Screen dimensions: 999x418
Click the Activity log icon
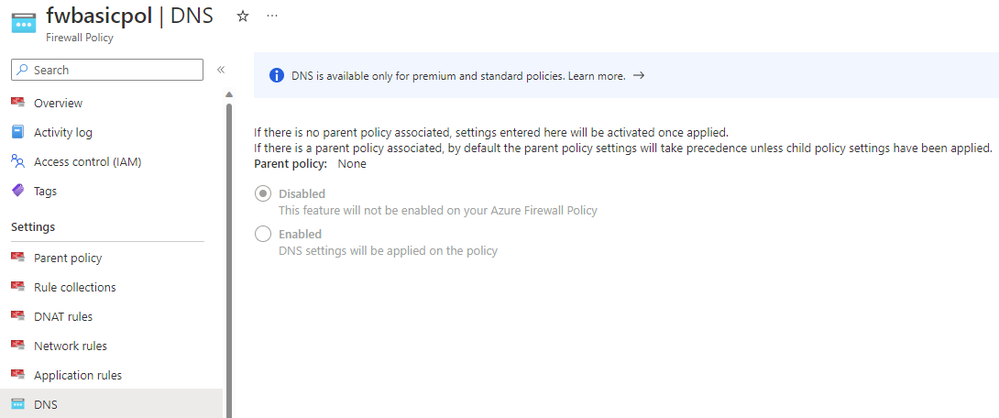tap(18, 132)
